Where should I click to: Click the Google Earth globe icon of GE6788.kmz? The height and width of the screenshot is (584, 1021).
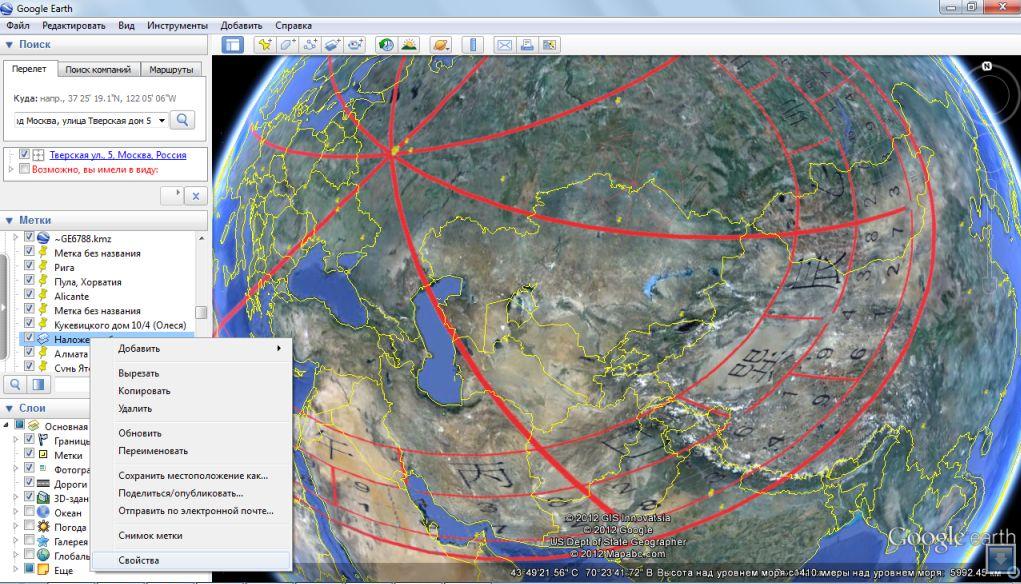[x=44, y=238]
